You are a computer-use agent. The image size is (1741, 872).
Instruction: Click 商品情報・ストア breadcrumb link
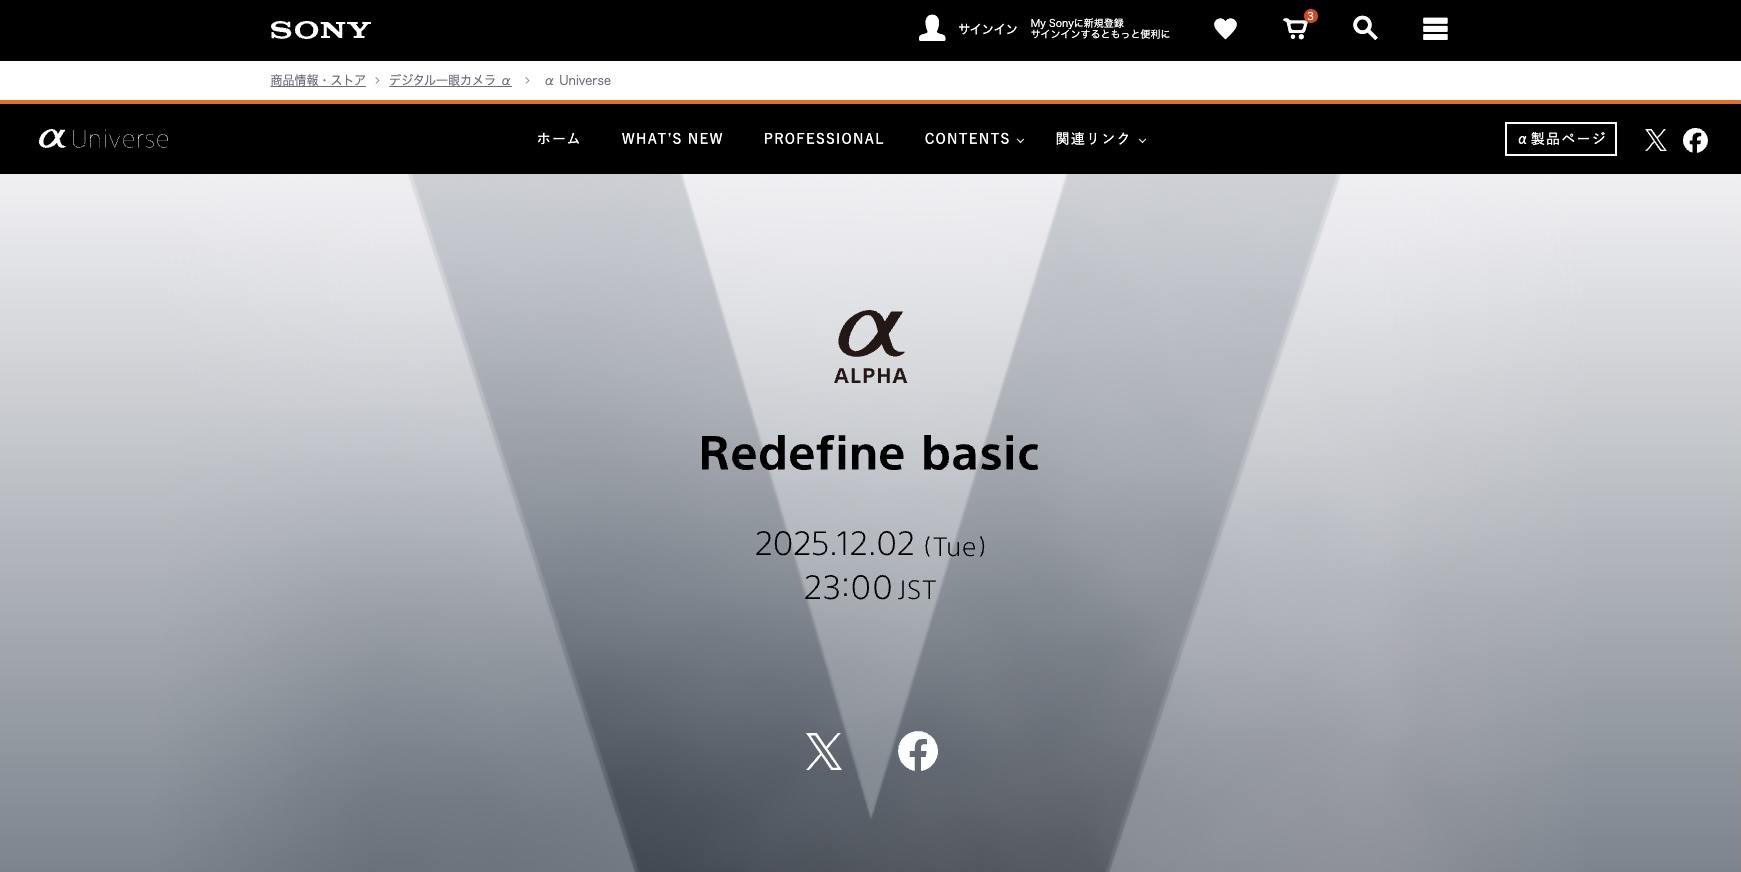(318, 80)
